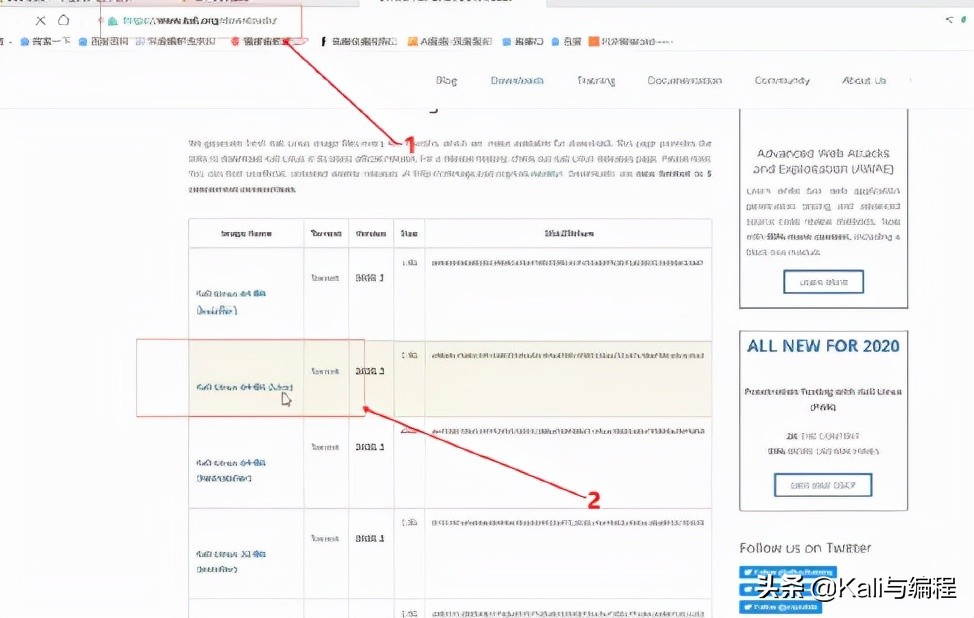Select the Community navigation tab
This screenshot has height=618, width=974.
pos(781,81)
